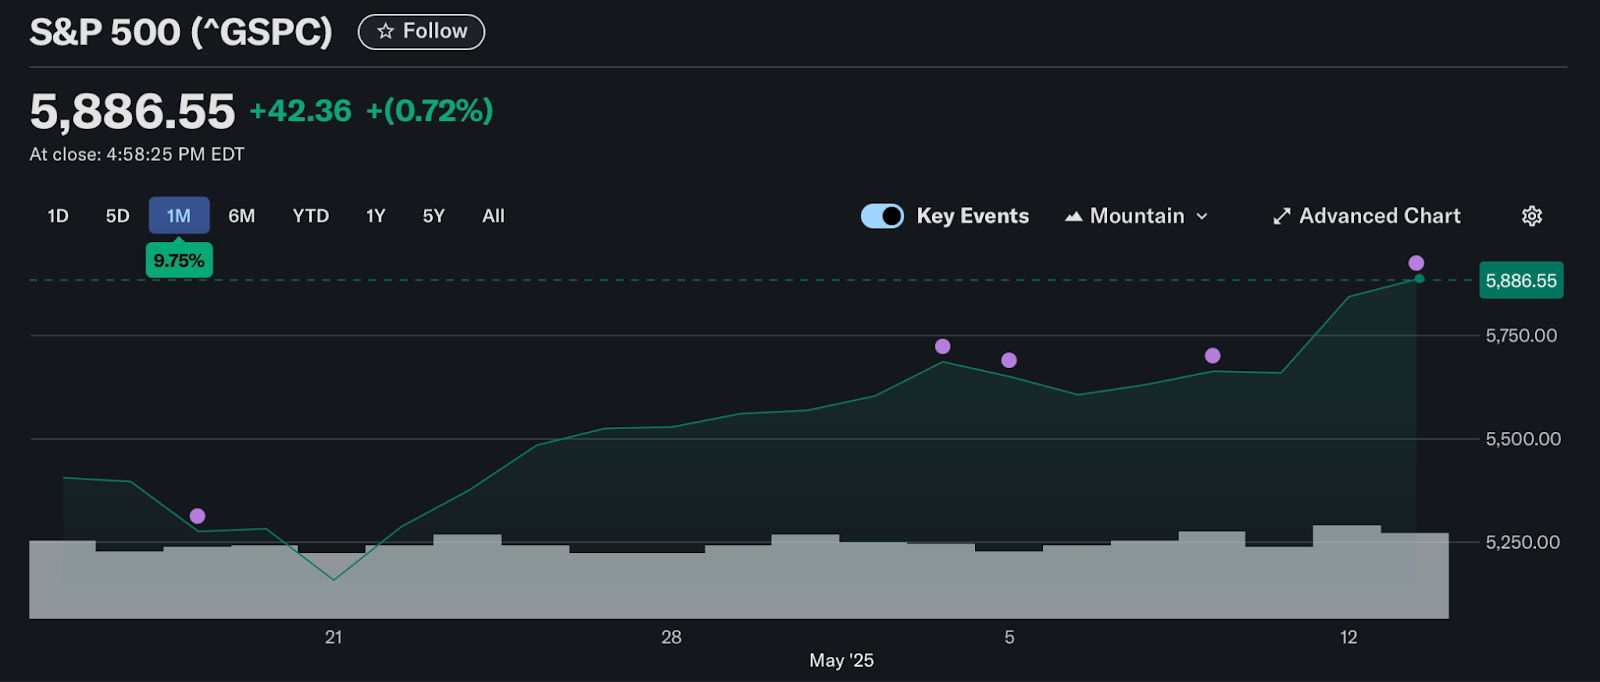Image resolution: width=1600 pixels, height=682 pixels.
Task: Toggle the Key Events switch
Action: pyautogui.click(x=882, y=216)
